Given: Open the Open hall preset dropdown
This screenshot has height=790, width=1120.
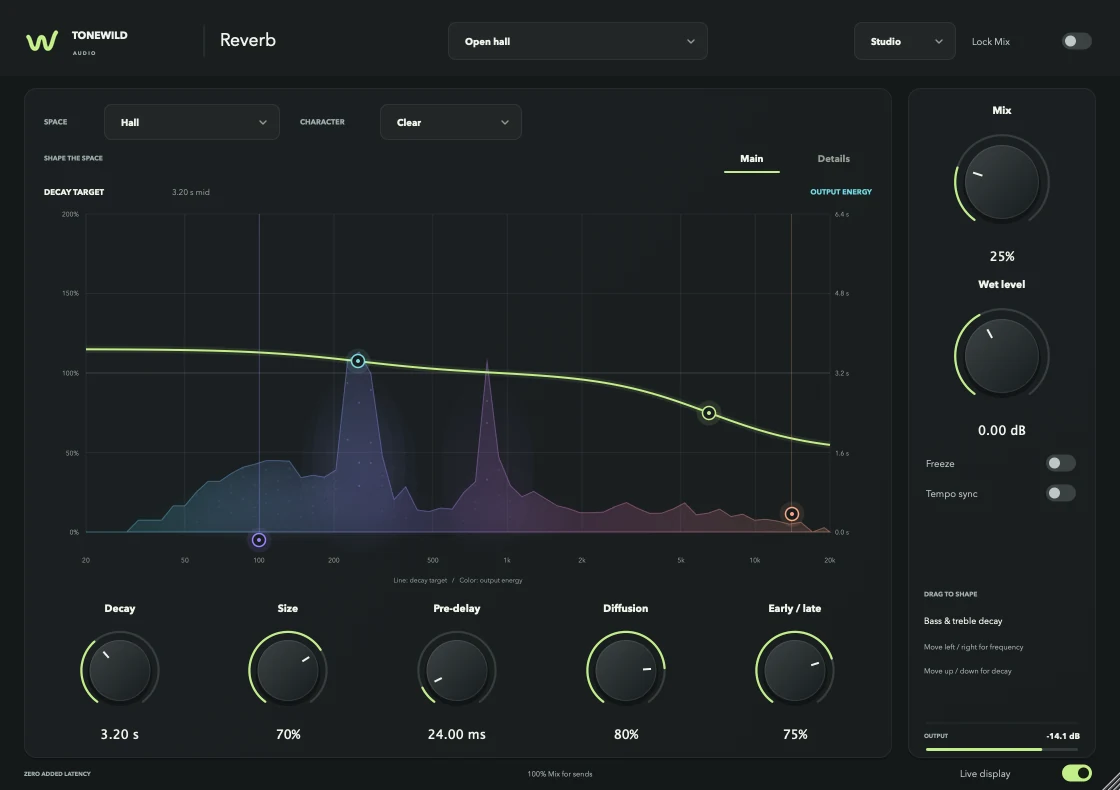Looking at the screenshot, I should point(578,41).
